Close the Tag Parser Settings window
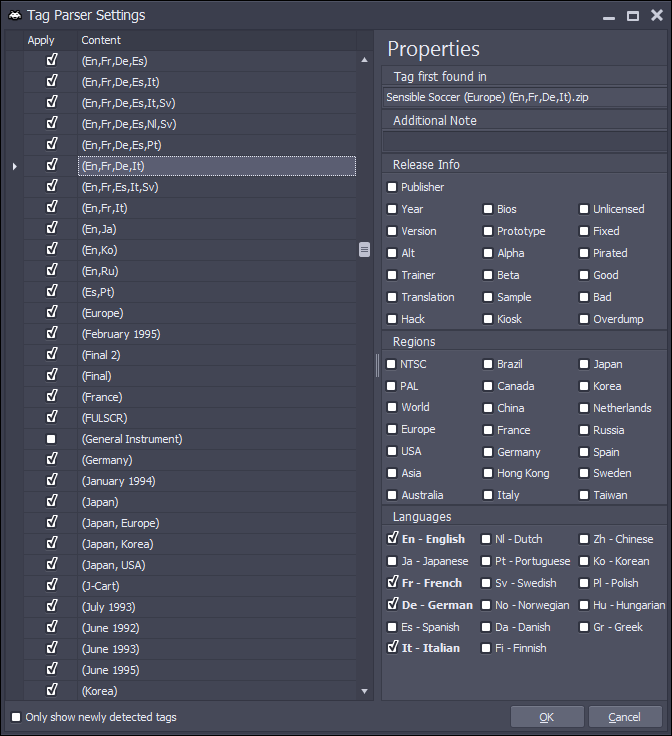The width and height of the screenshot is (672, 736). point(657,15)
